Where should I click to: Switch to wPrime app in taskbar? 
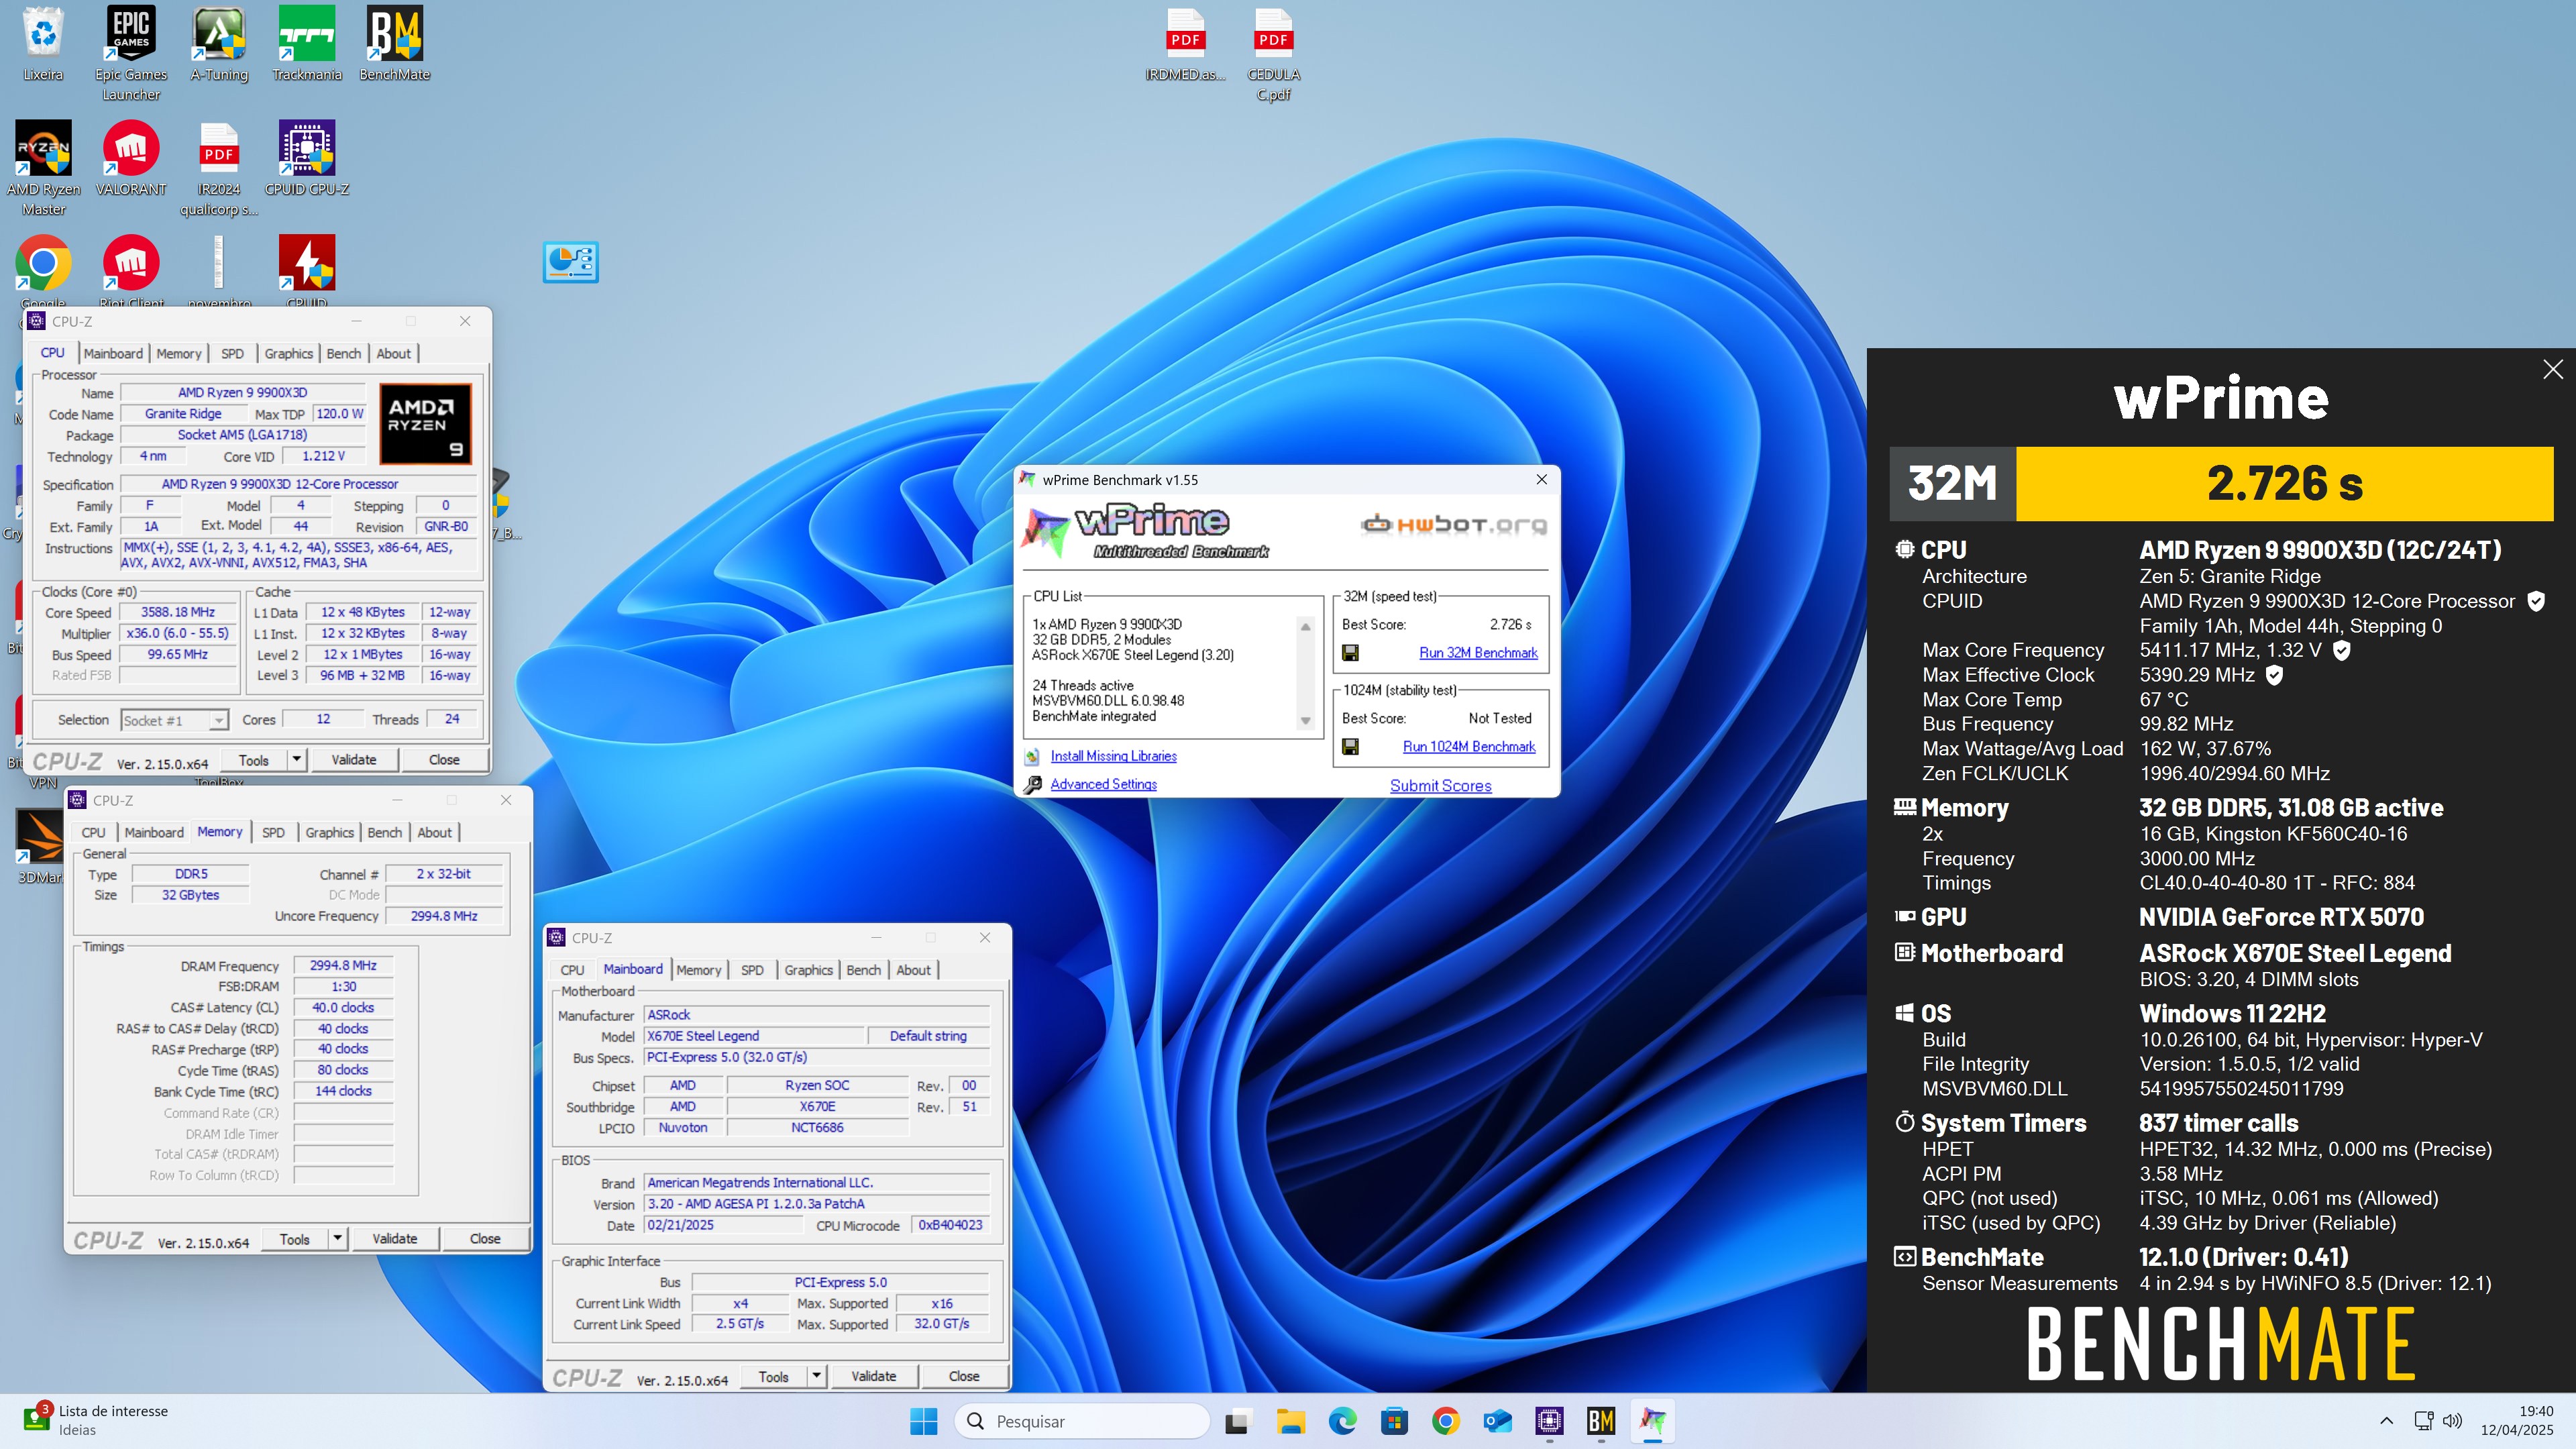tap(1652, 1420)
